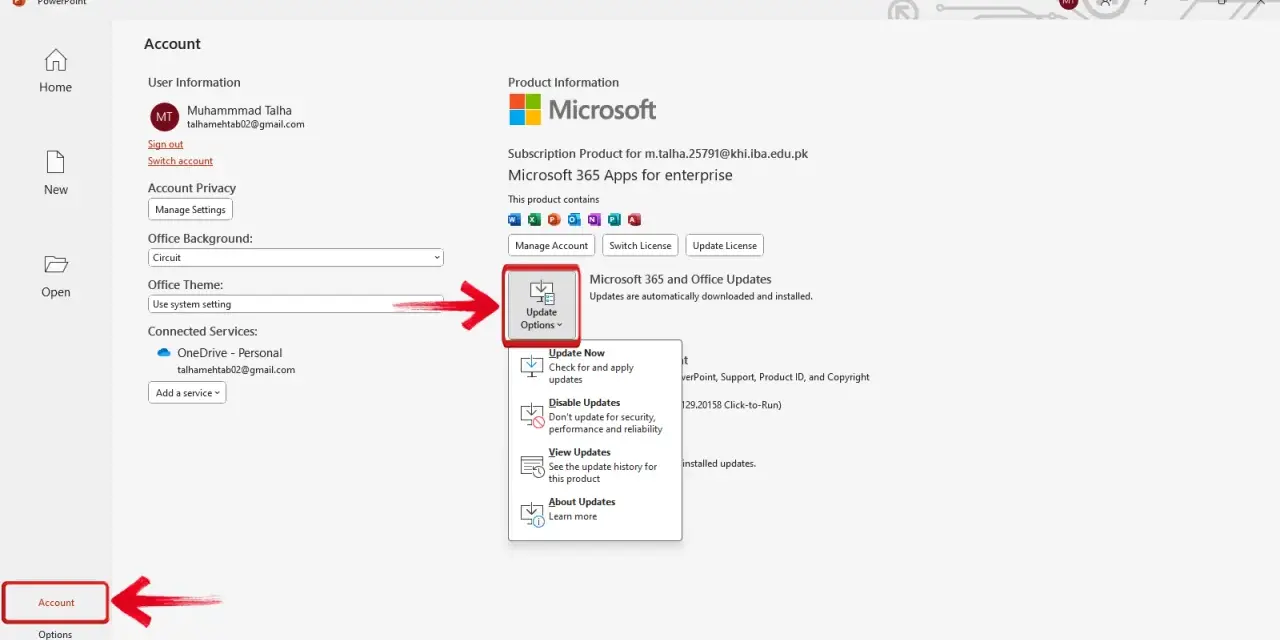The image size is (1280, 640).
Task: Click the Outlook app icon
Action: click(x=574, y=219)
